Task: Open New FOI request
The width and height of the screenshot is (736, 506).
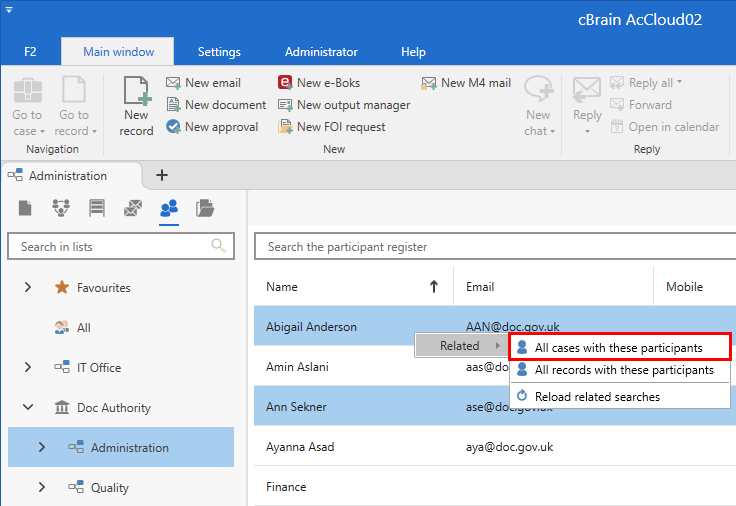Action: click(331, 127)
